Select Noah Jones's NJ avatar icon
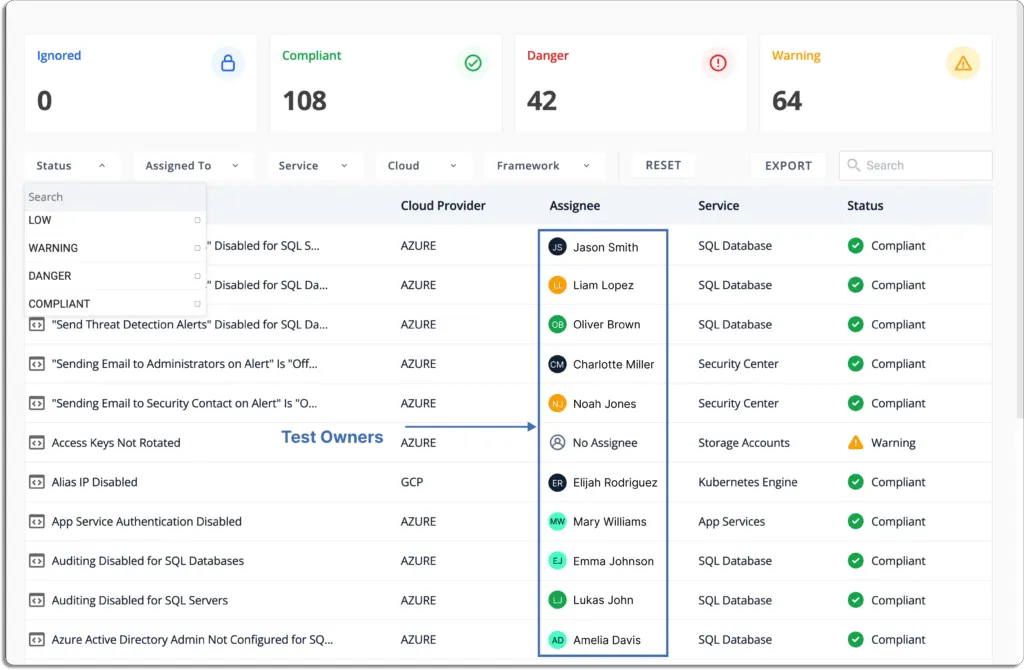The image size is (1024, 670). [557, 403]
